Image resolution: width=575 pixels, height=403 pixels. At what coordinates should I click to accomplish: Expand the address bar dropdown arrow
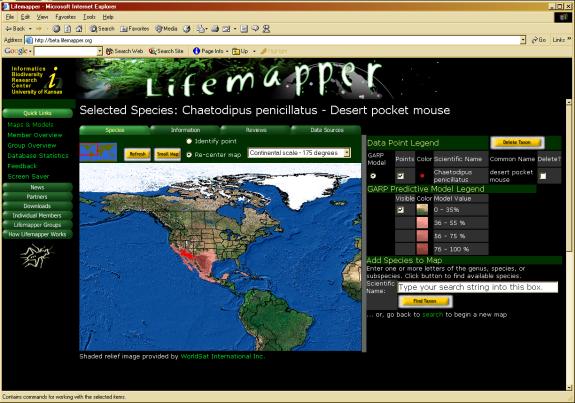pyautogui.click(x=523, y=40)
